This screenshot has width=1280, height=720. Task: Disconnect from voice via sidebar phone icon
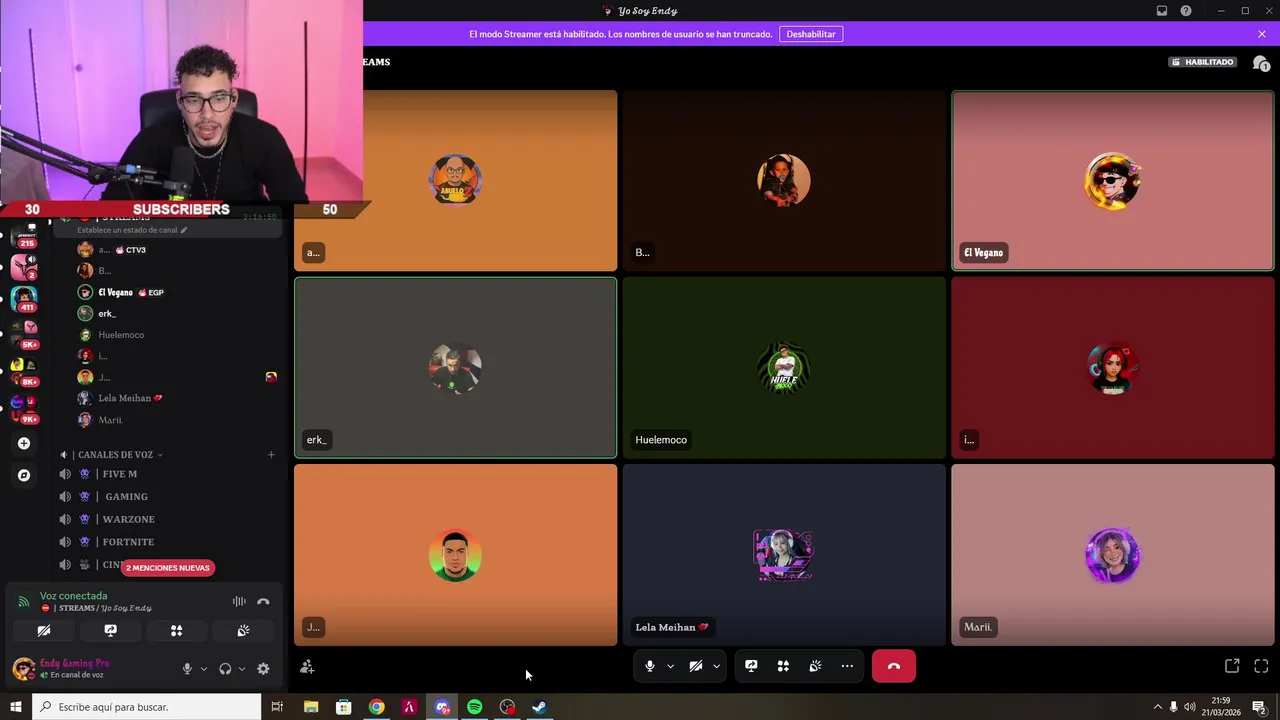point(263,601)
